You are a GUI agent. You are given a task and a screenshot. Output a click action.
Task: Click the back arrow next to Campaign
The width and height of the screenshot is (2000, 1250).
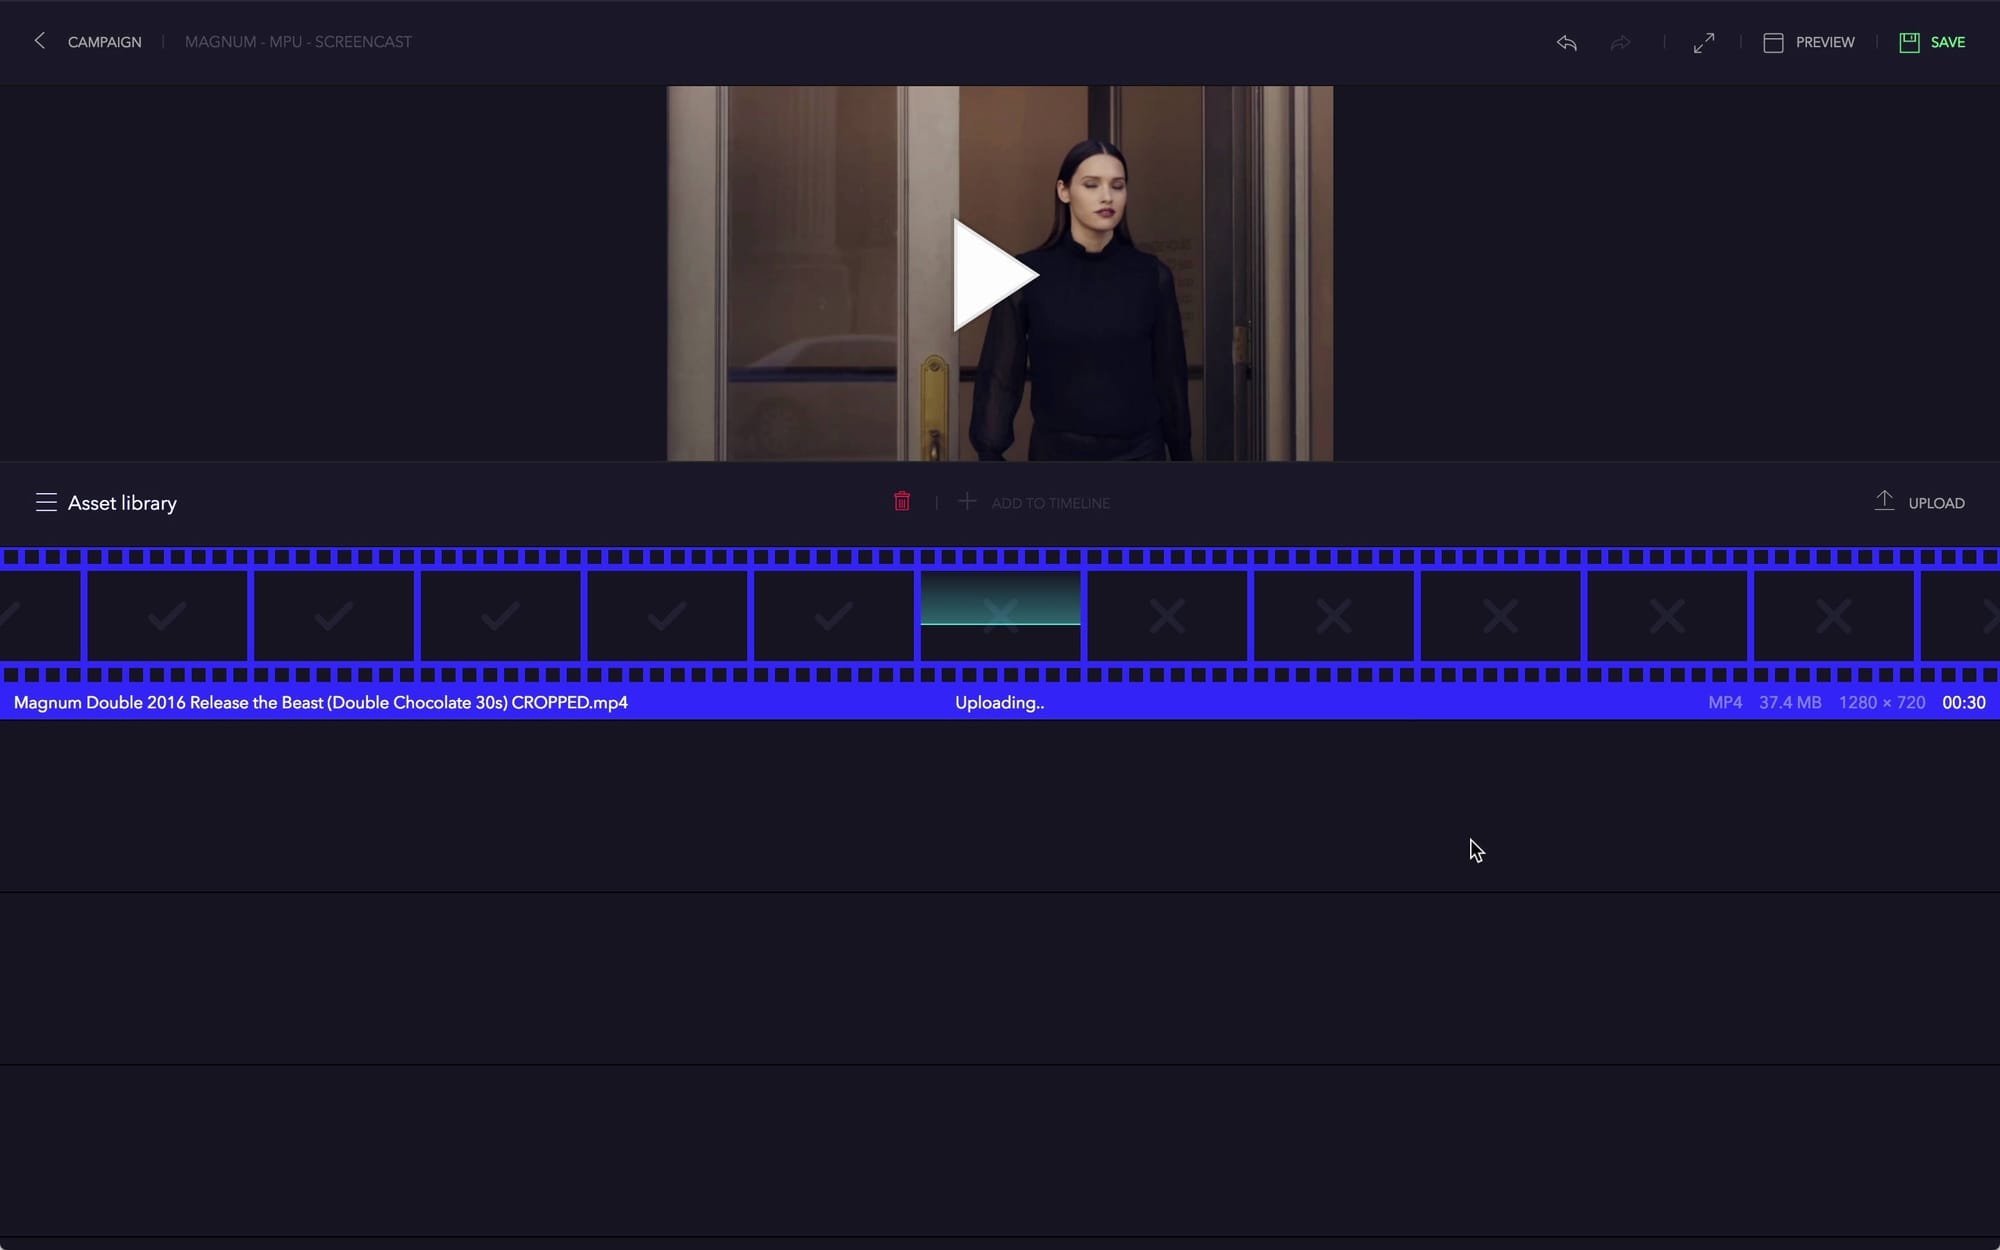pos(40,41)
